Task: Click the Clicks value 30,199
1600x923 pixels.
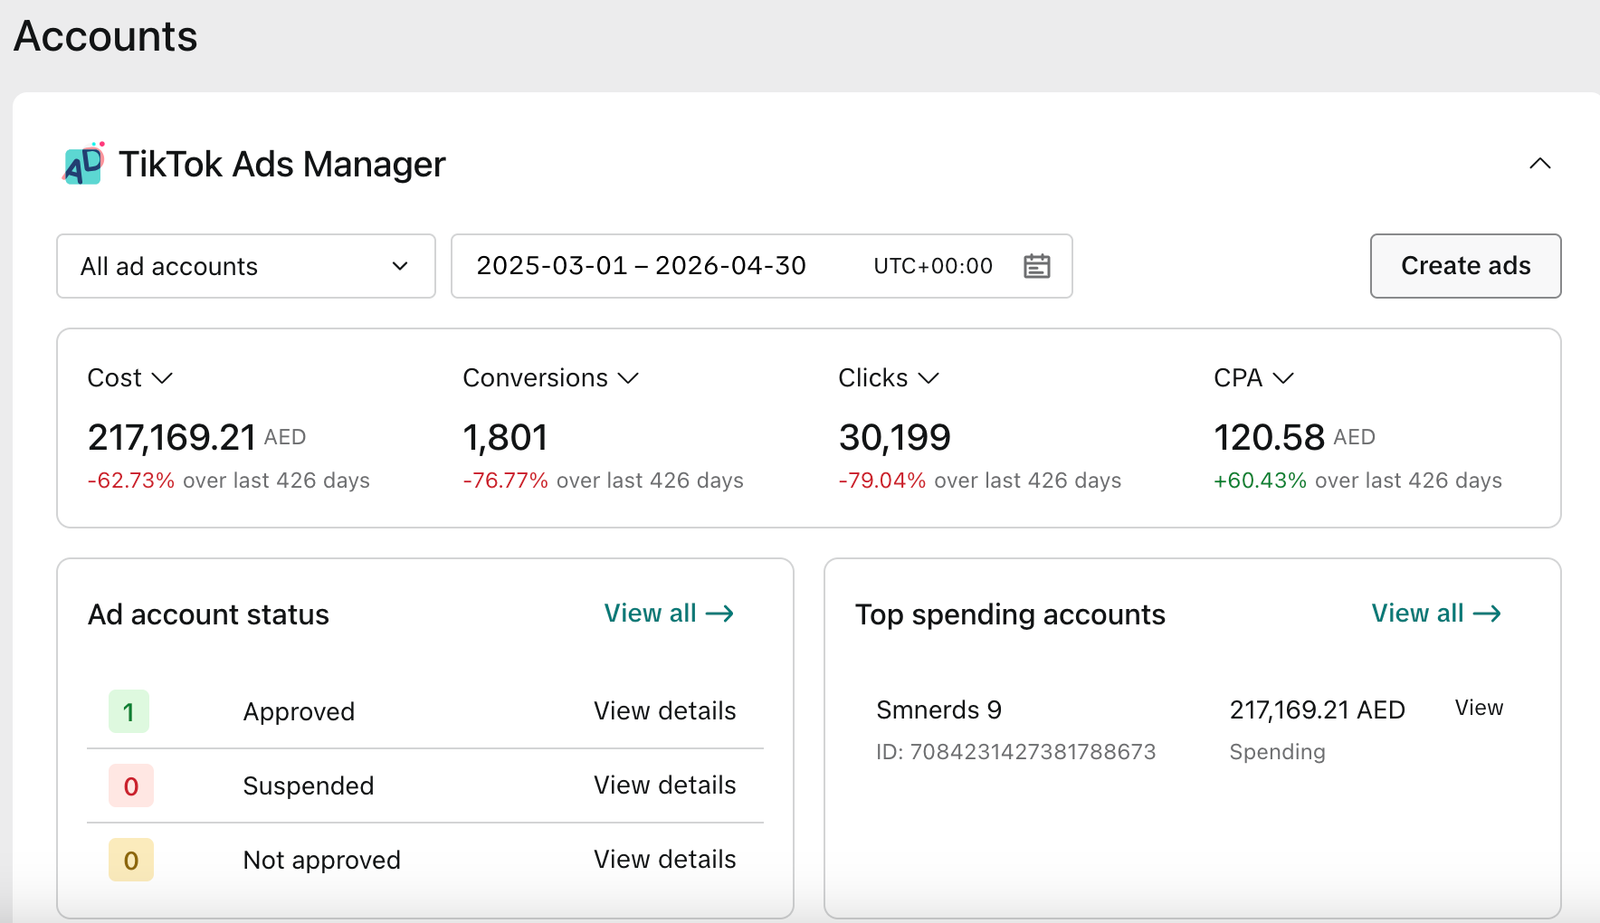Action: (895, 437)
